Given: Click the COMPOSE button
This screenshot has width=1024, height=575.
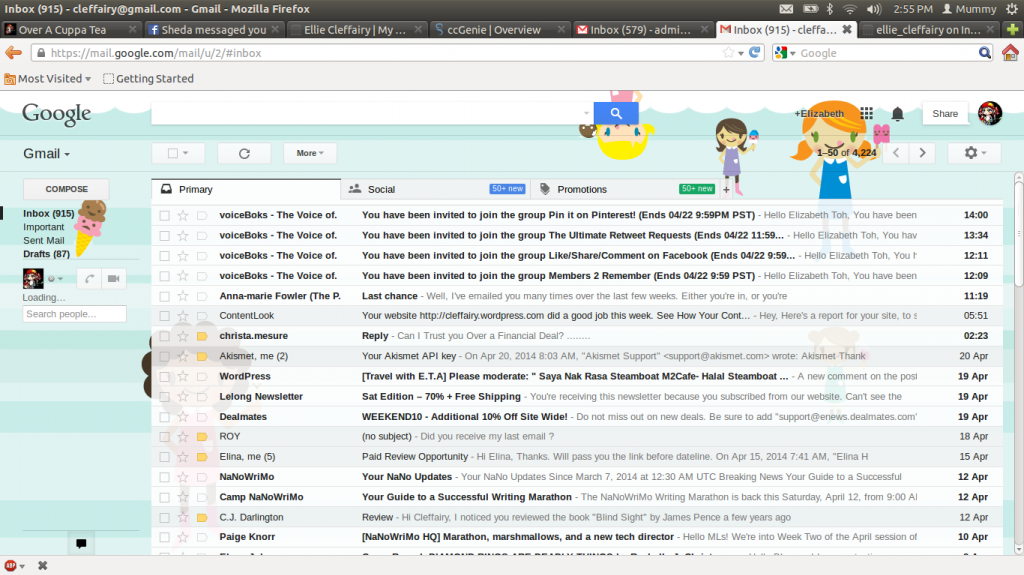Looking at the screenshot, I should point(66,189).
